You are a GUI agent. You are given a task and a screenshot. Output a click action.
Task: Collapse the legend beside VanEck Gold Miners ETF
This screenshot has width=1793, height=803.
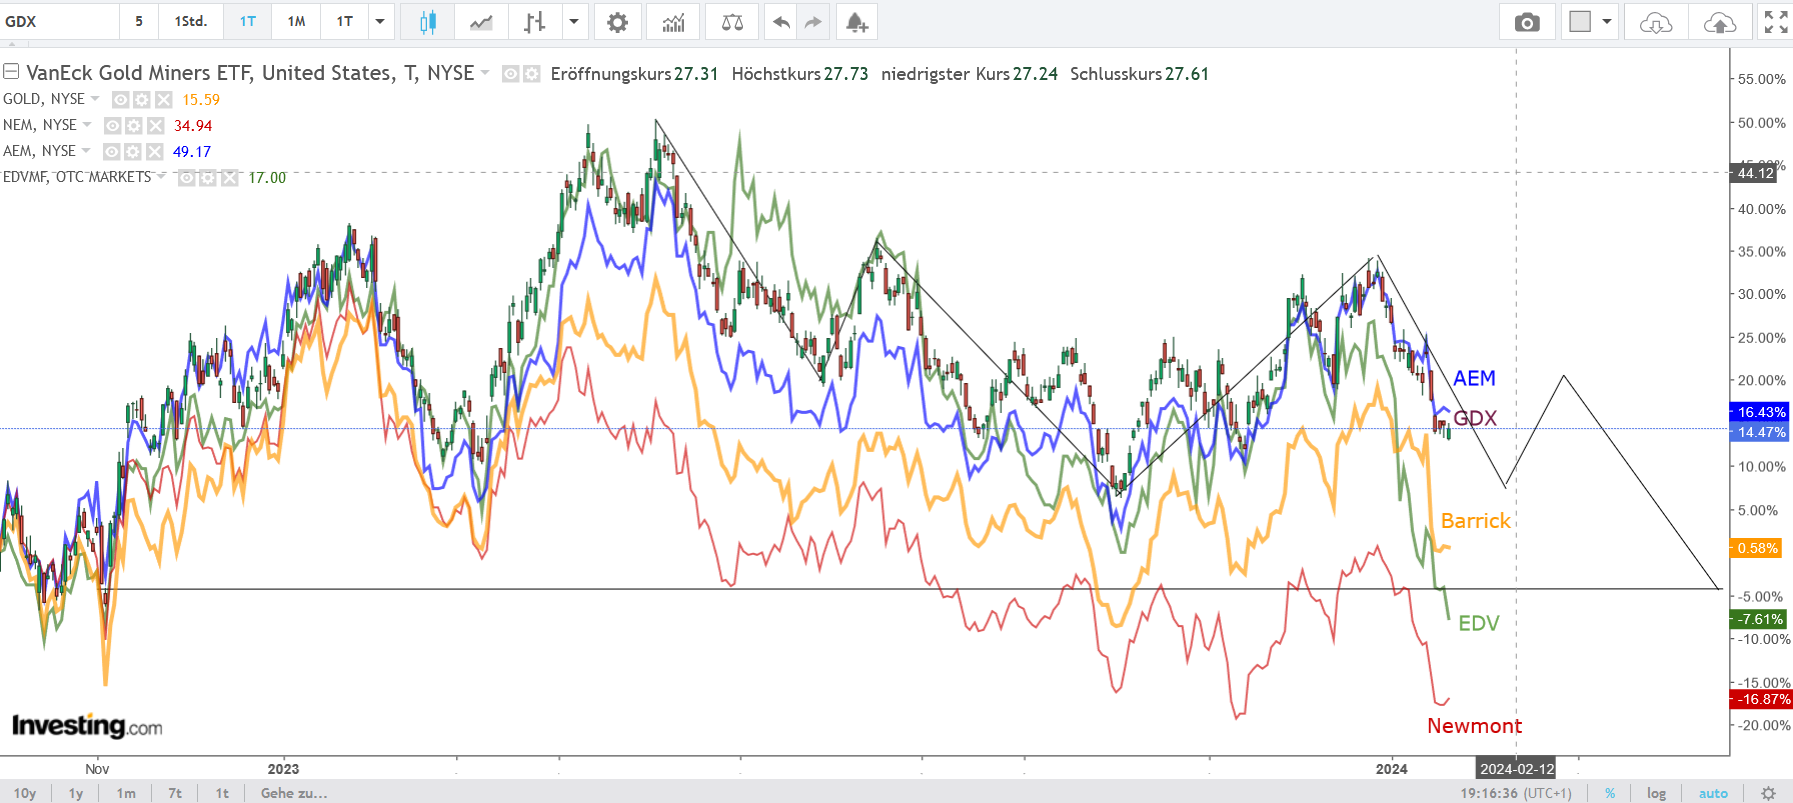(11, 72)
